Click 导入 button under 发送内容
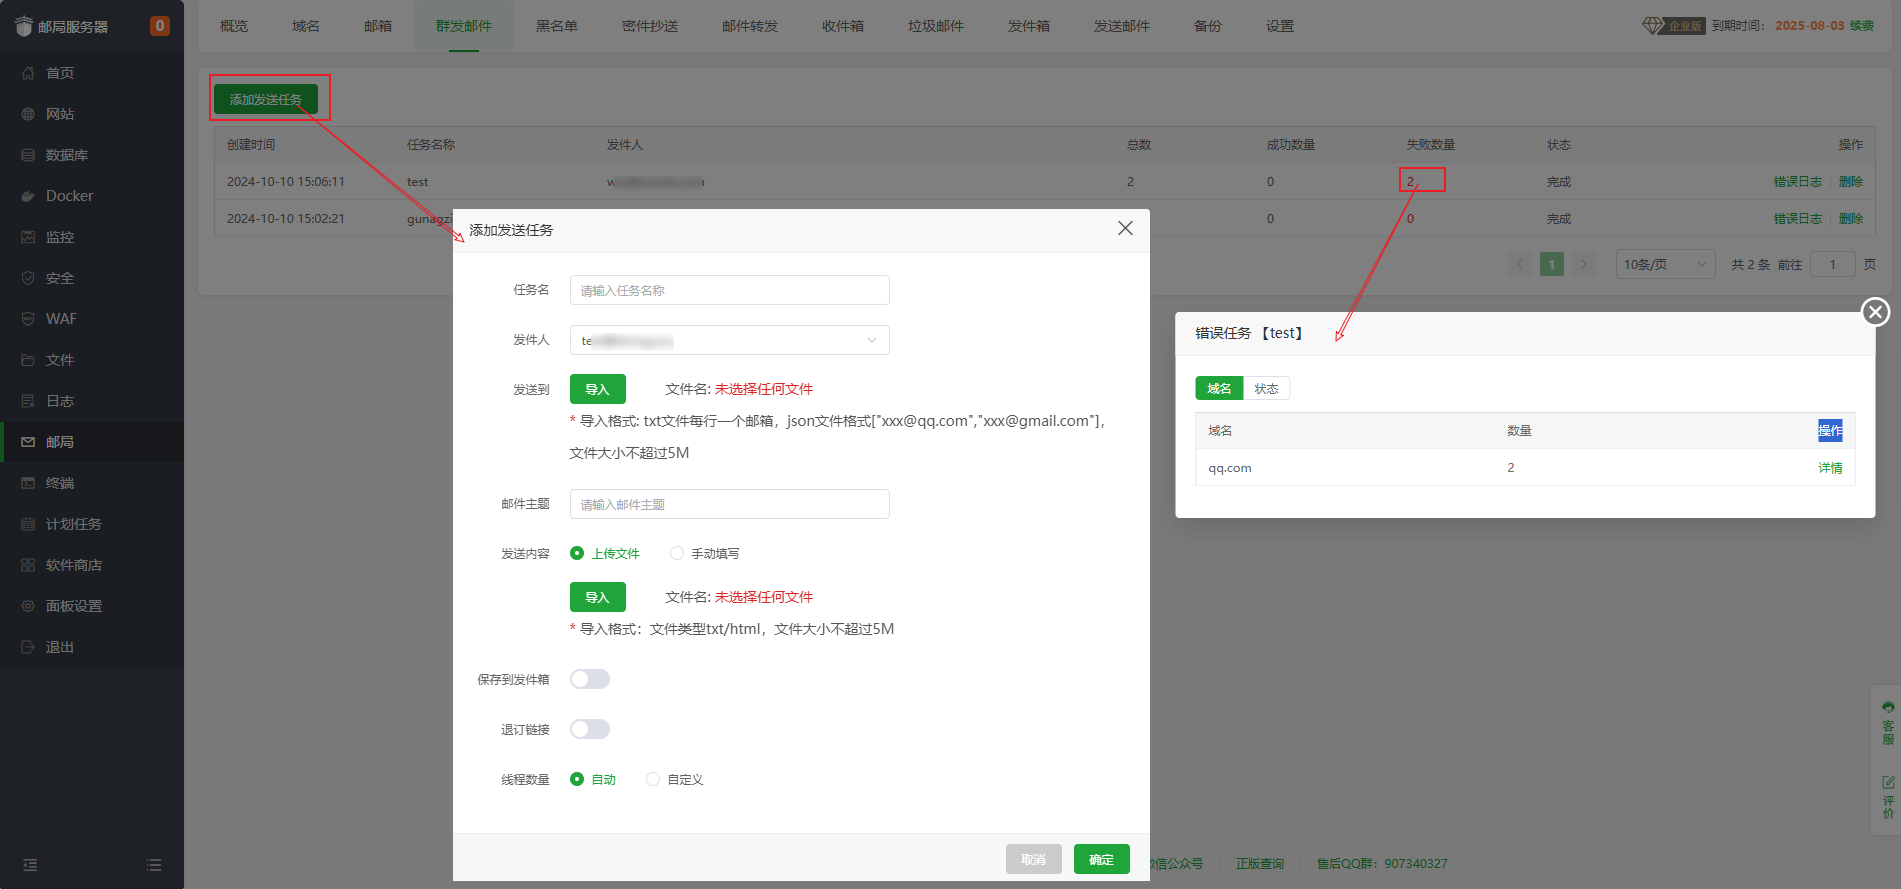This screenshot has height=889, width=1901. pyautogui.click(x=598, y=597)
